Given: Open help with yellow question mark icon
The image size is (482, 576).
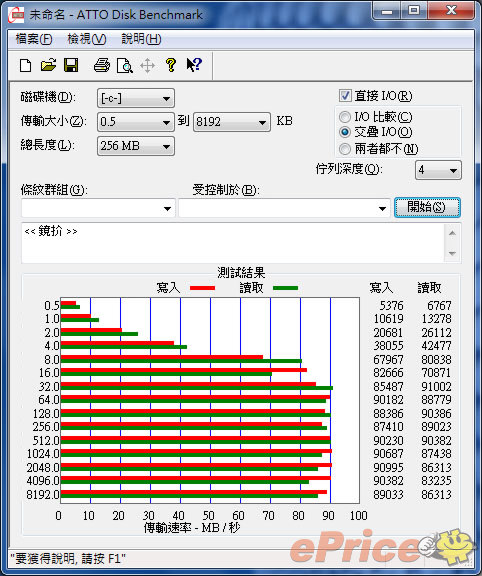Looking at the screenshot, I should pos(170,65).
